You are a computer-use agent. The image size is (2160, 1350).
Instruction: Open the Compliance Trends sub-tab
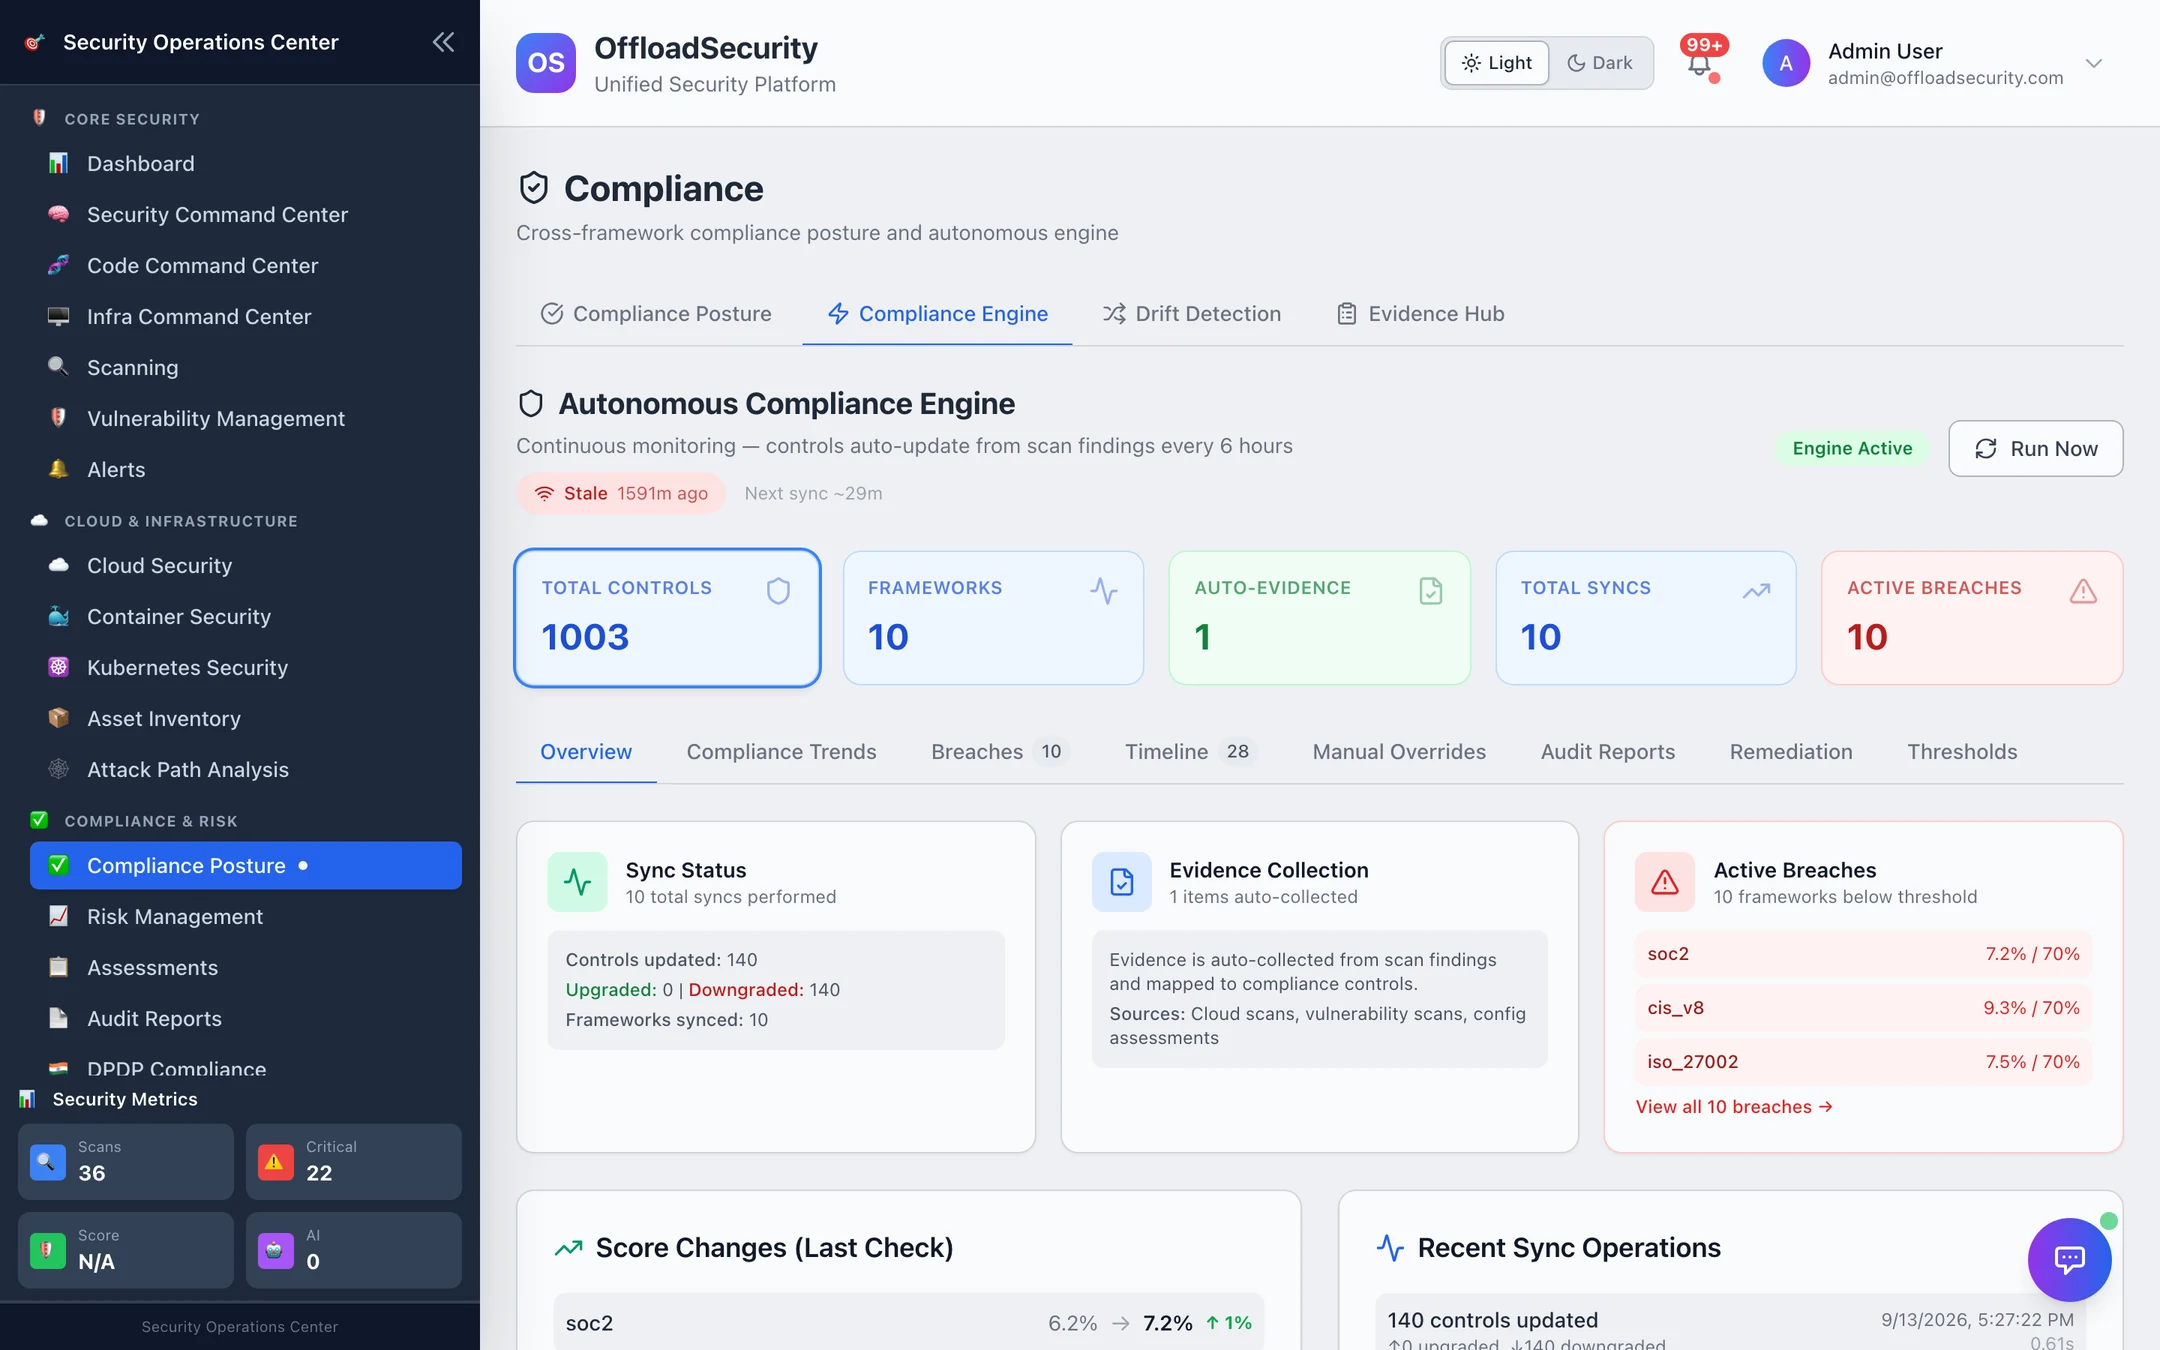click(x=781, y=752)
